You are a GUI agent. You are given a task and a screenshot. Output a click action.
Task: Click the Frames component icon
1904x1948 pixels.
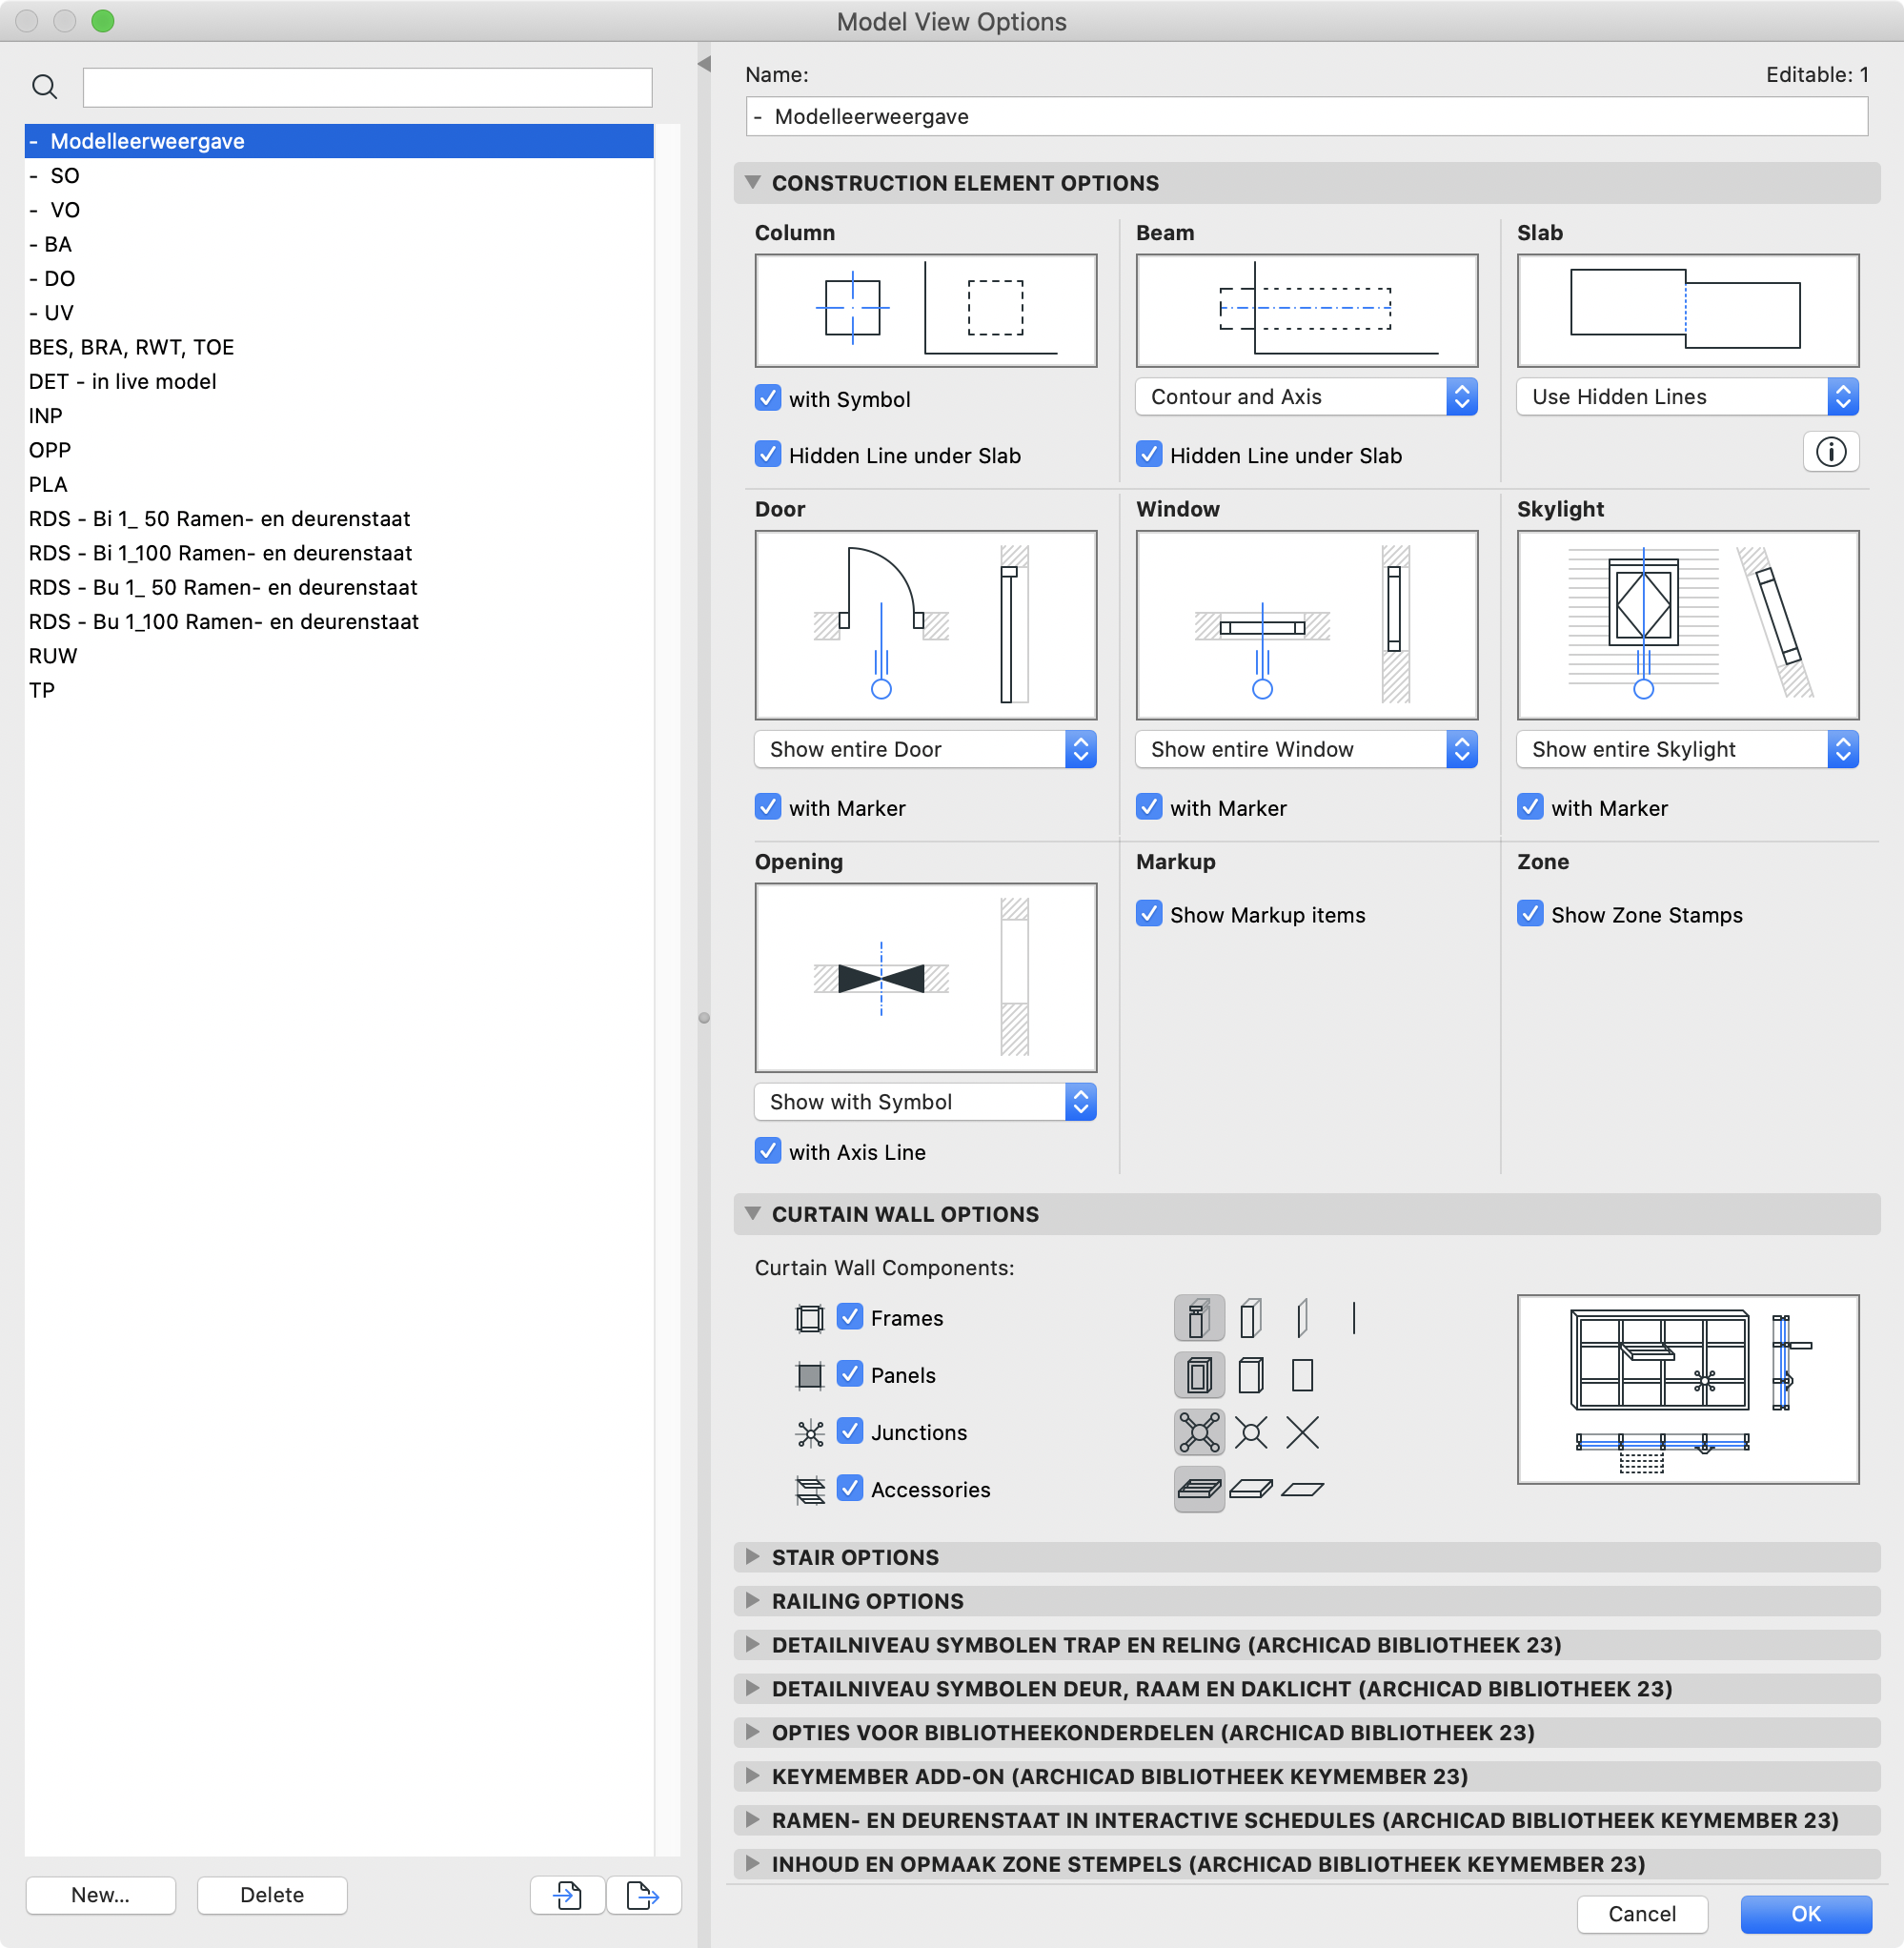[x=809, y=1318]
